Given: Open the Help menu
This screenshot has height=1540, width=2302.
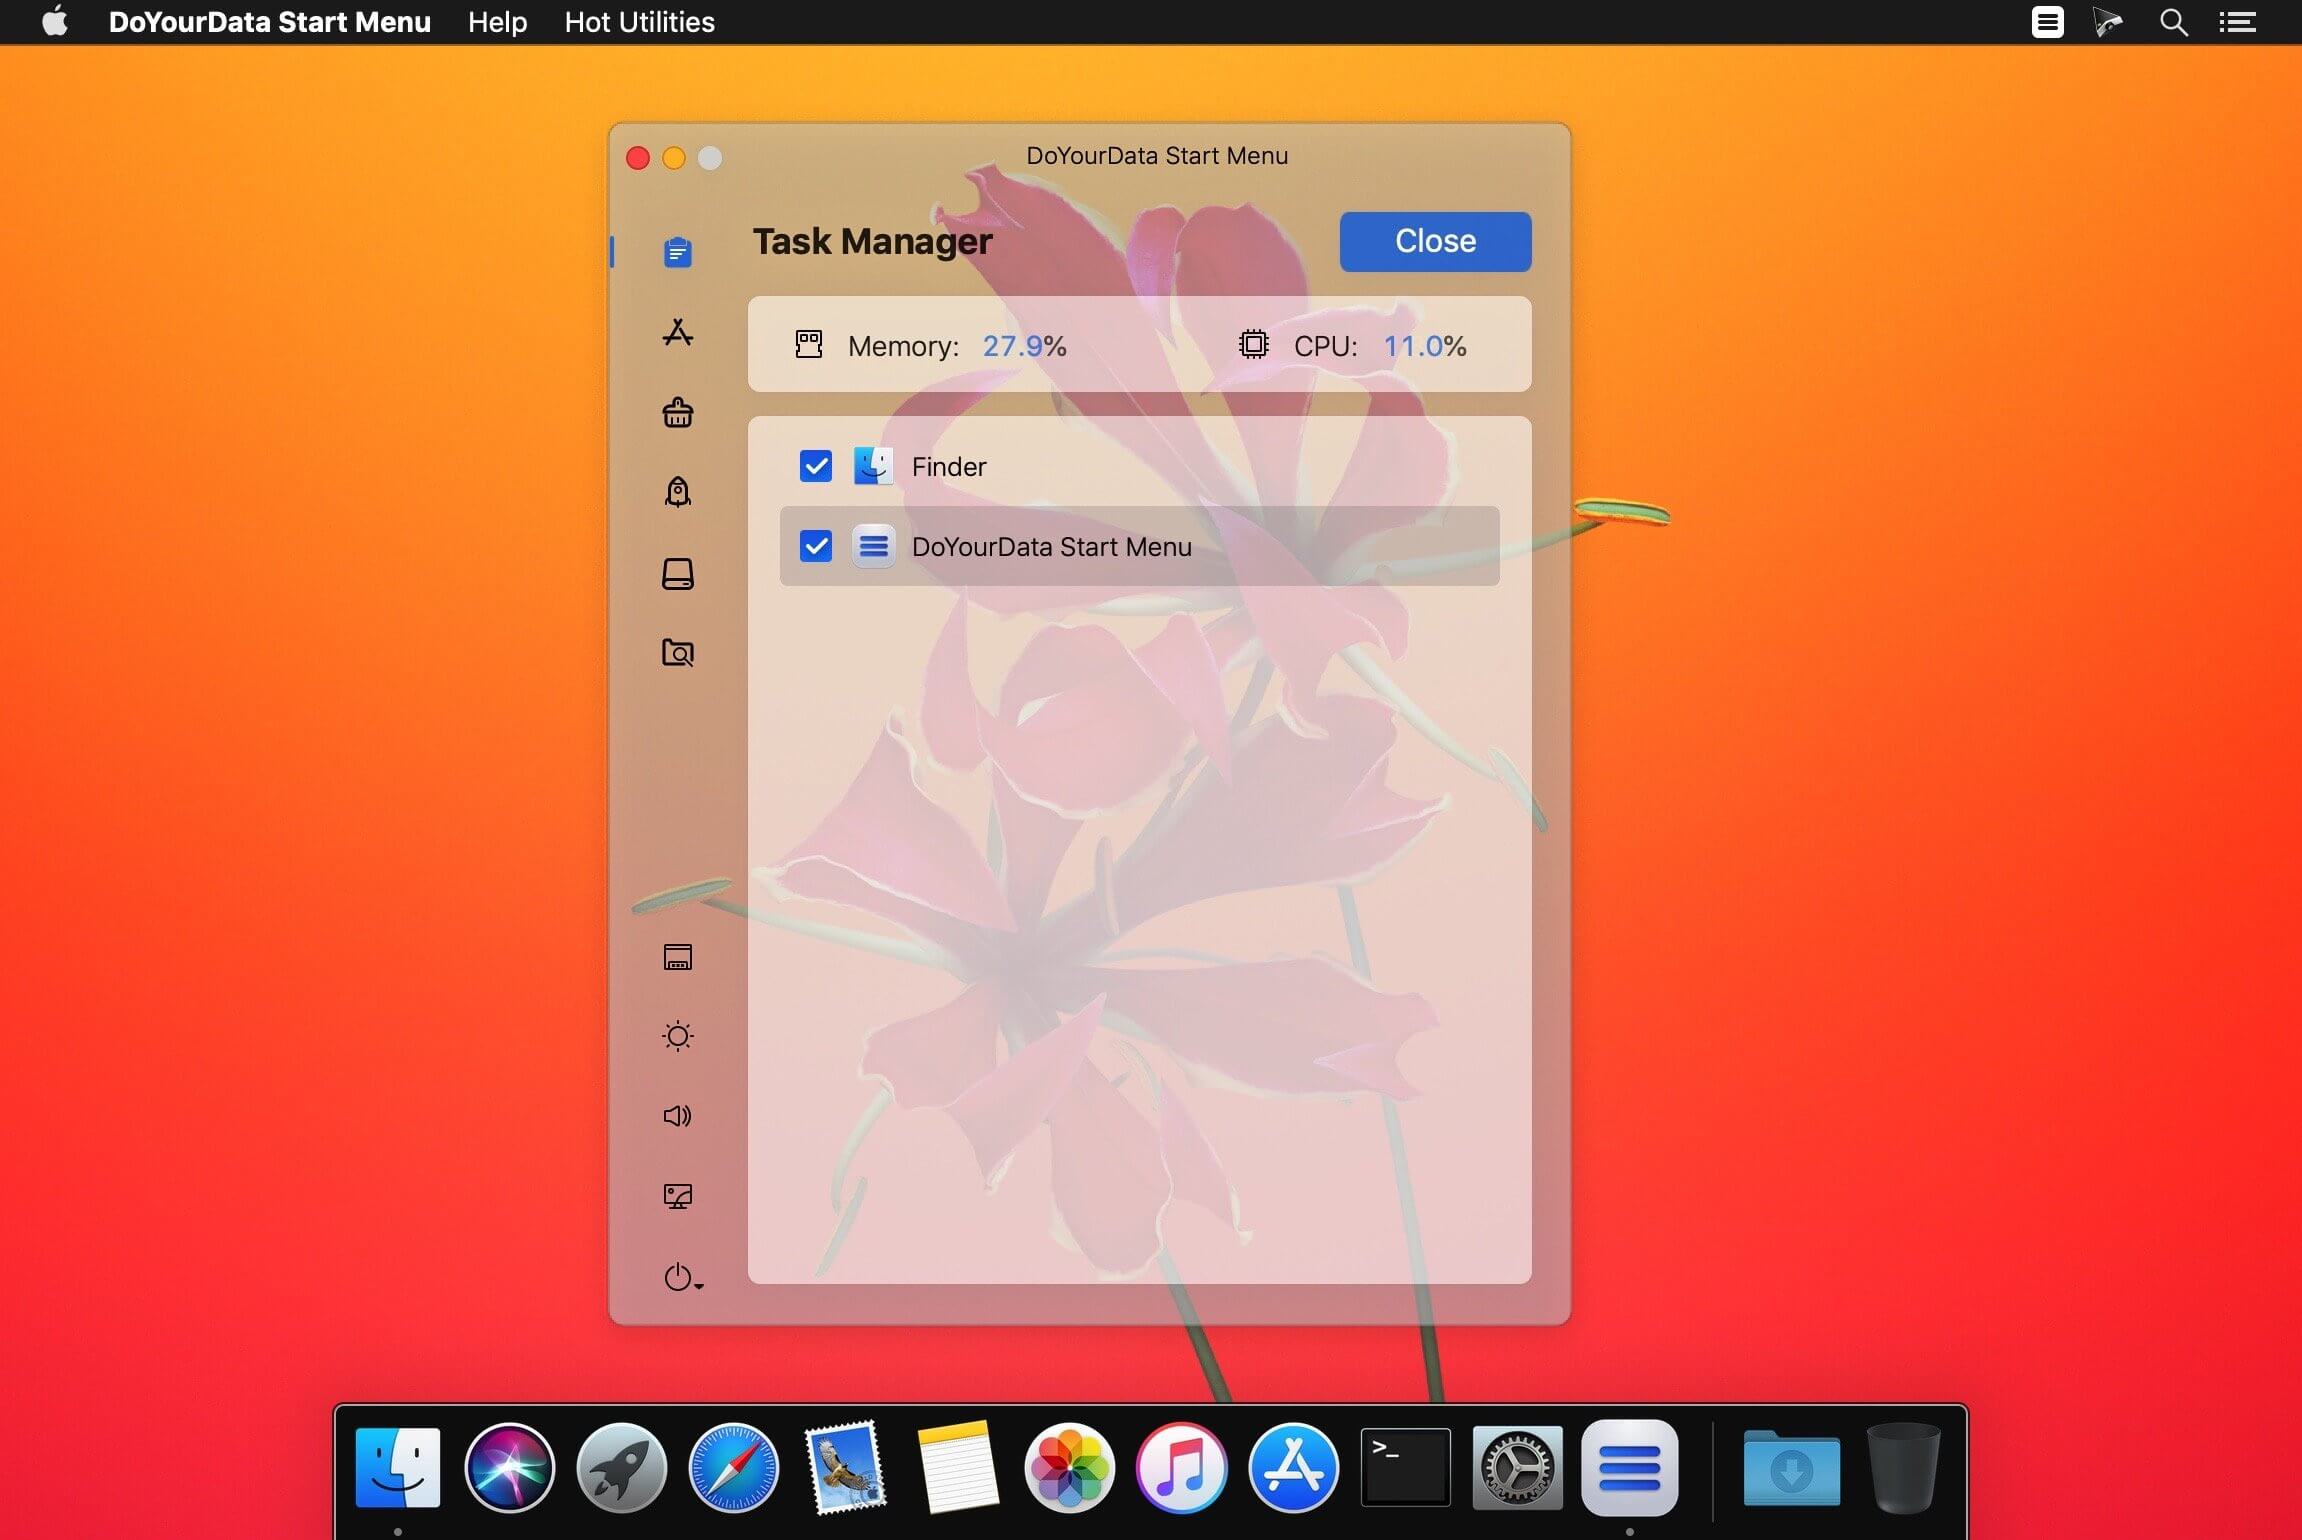Looking at the screenshot, I should 497,22.
